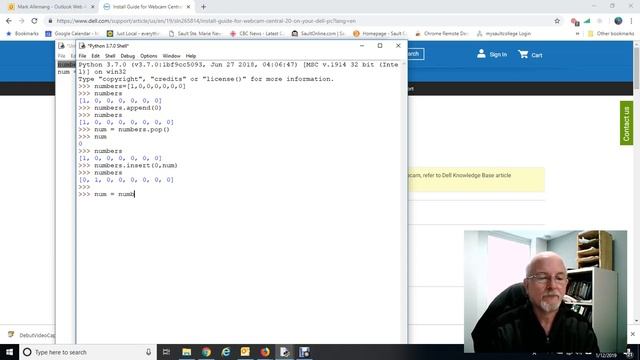Click the webcam video overlay
The width and height of the screenshot is (640, 360).
click(545, 291)
